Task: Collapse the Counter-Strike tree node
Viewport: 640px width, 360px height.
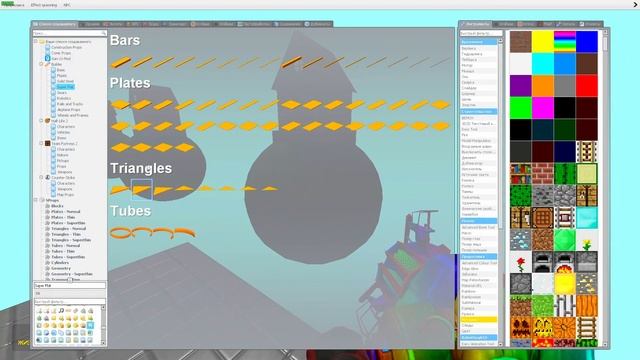Action: click(x=41, y=178)
